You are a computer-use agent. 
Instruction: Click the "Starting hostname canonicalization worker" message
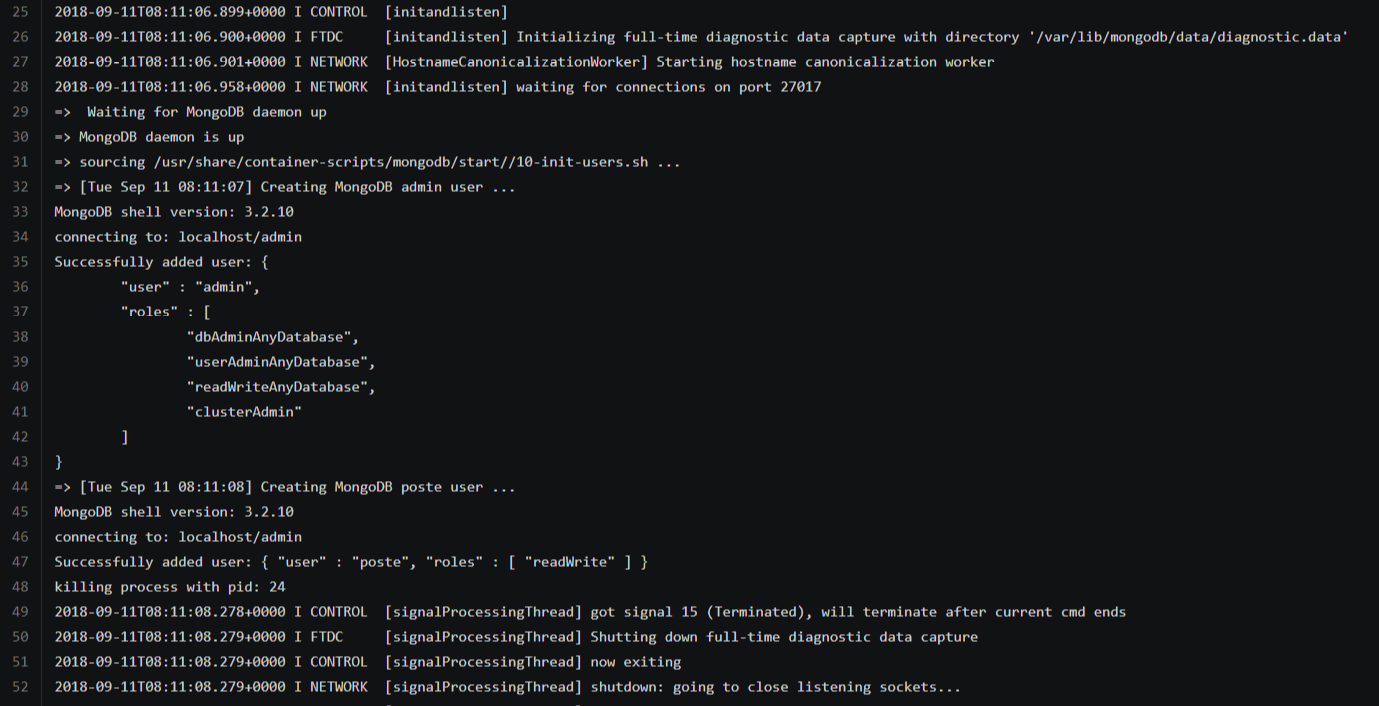click(825, 62)
